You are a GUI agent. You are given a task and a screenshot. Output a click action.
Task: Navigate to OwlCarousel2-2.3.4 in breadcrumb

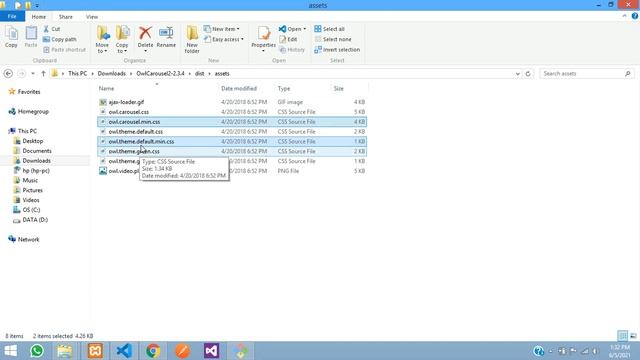160,73
